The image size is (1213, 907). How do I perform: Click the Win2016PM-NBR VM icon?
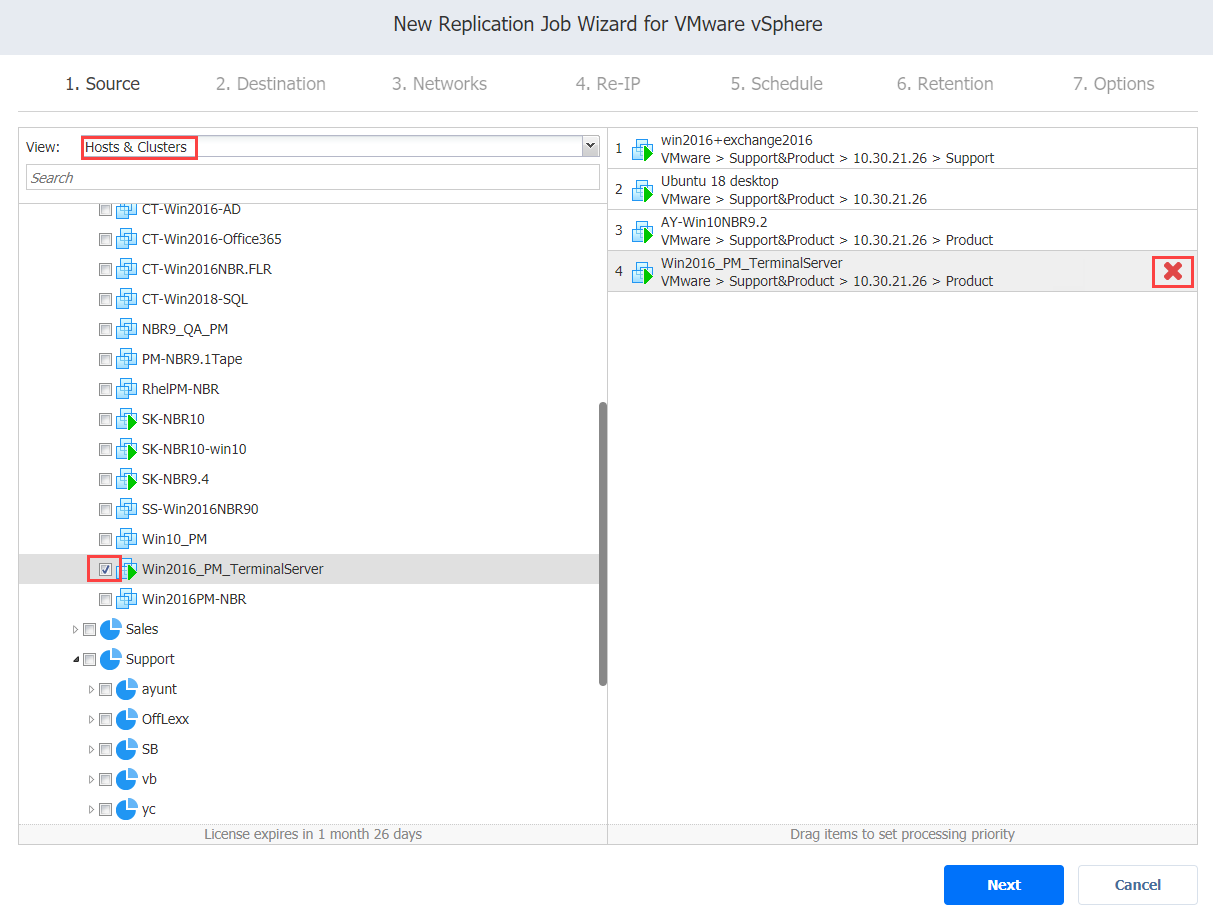tap(126, 600)
